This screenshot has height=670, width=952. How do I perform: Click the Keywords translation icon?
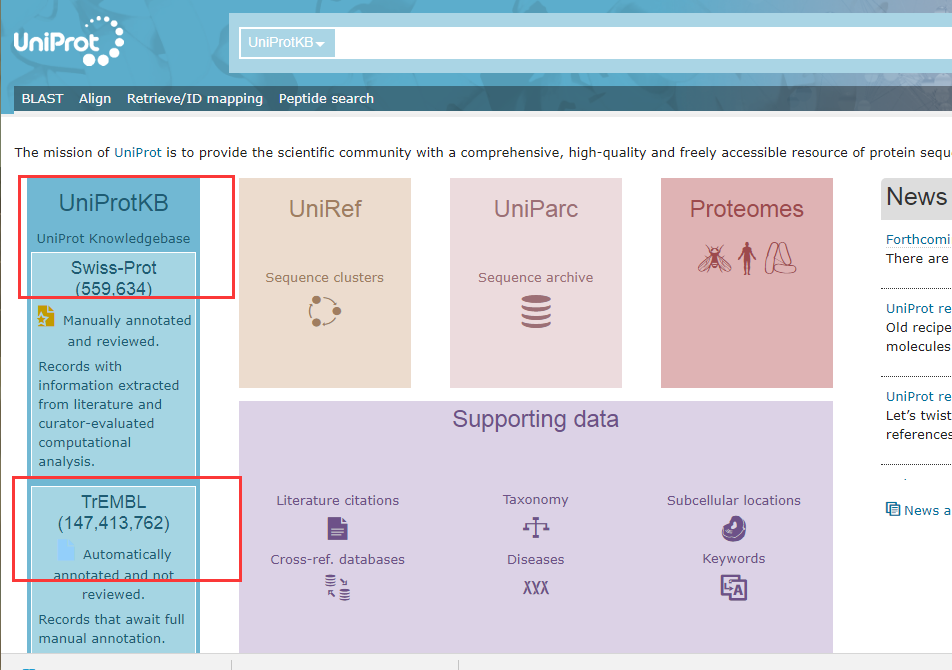tap(734, 587)
